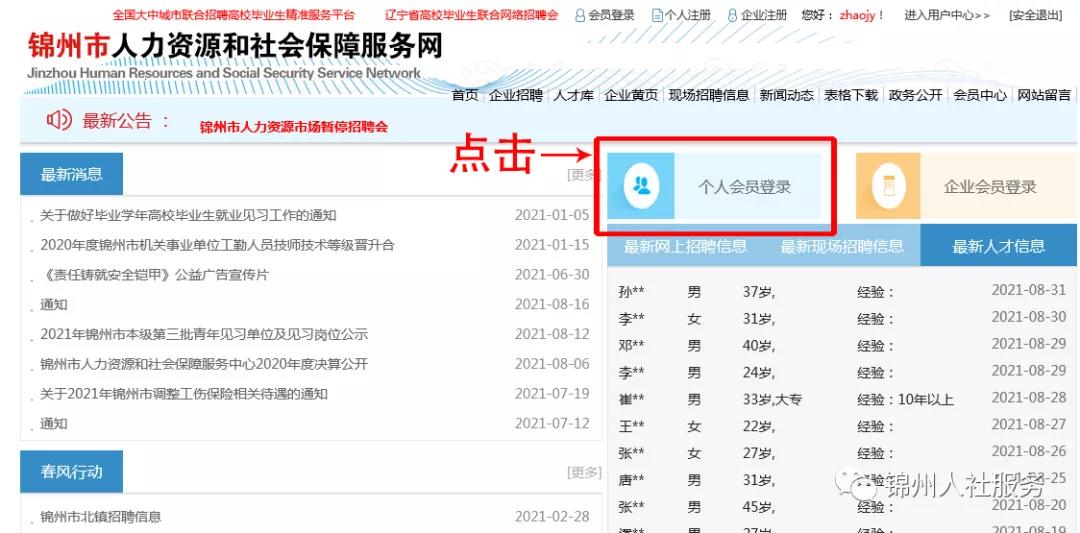This screenshot has width=1080, height=533.
Task: Switch to 最新人才信息 tab
Action: tap(998, 246)
